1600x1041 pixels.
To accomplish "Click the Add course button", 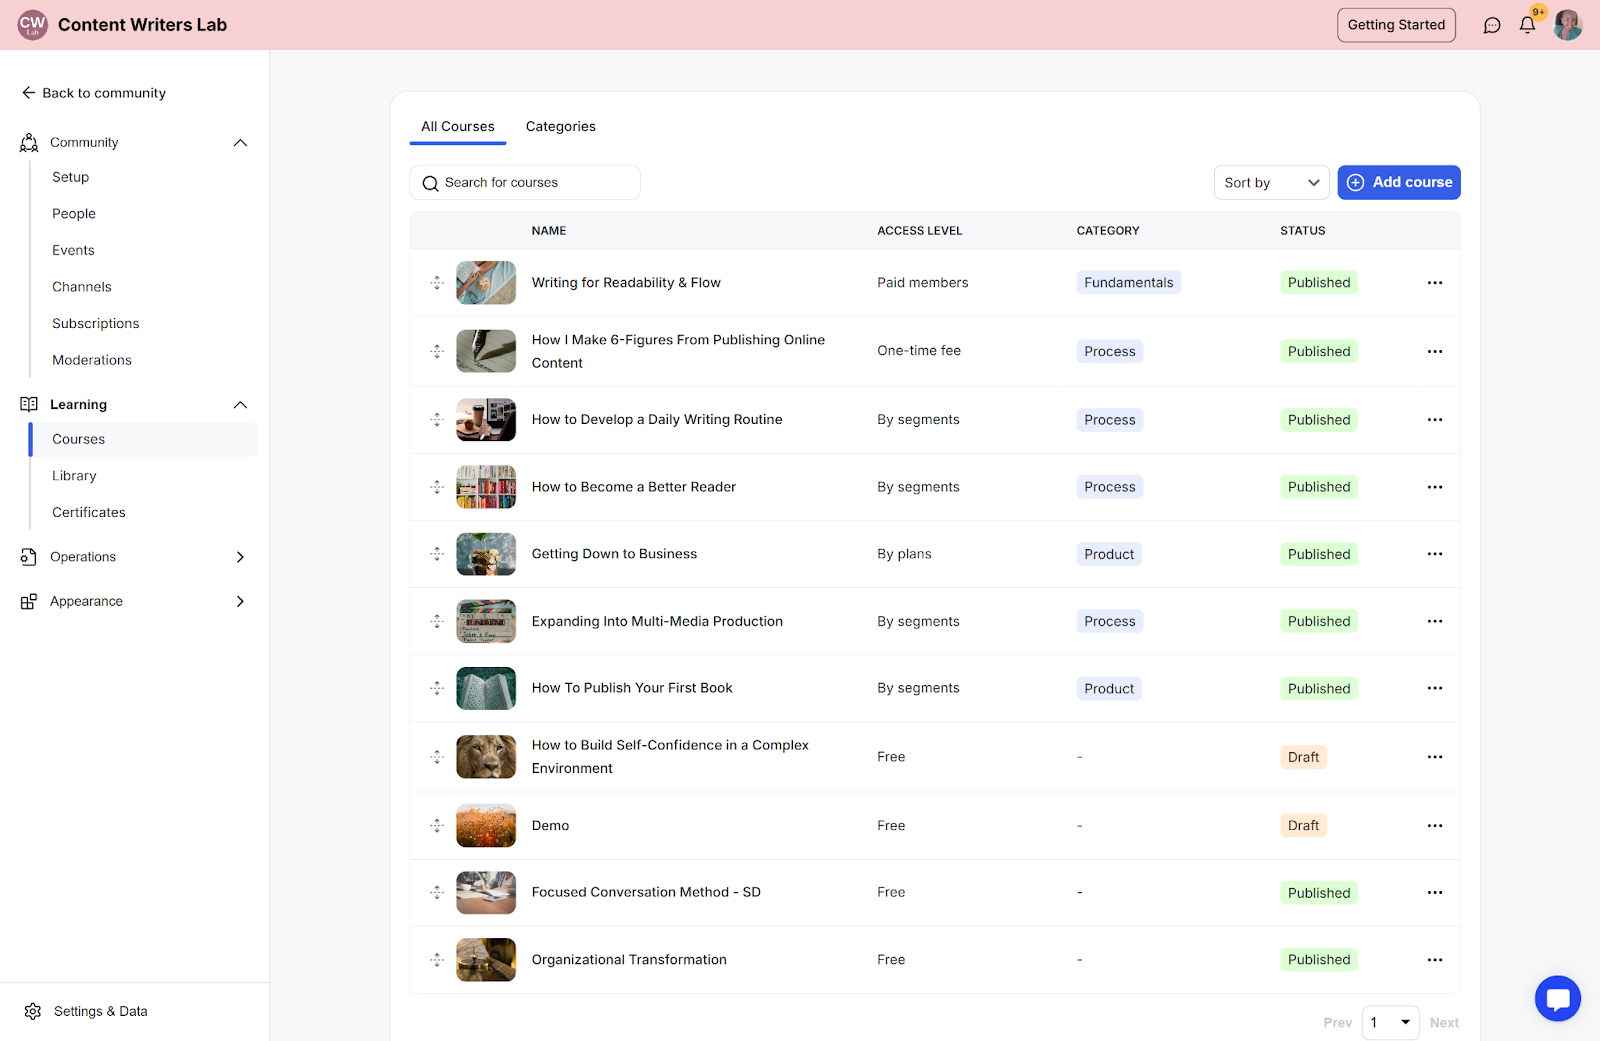I will tap(1398, 182).
